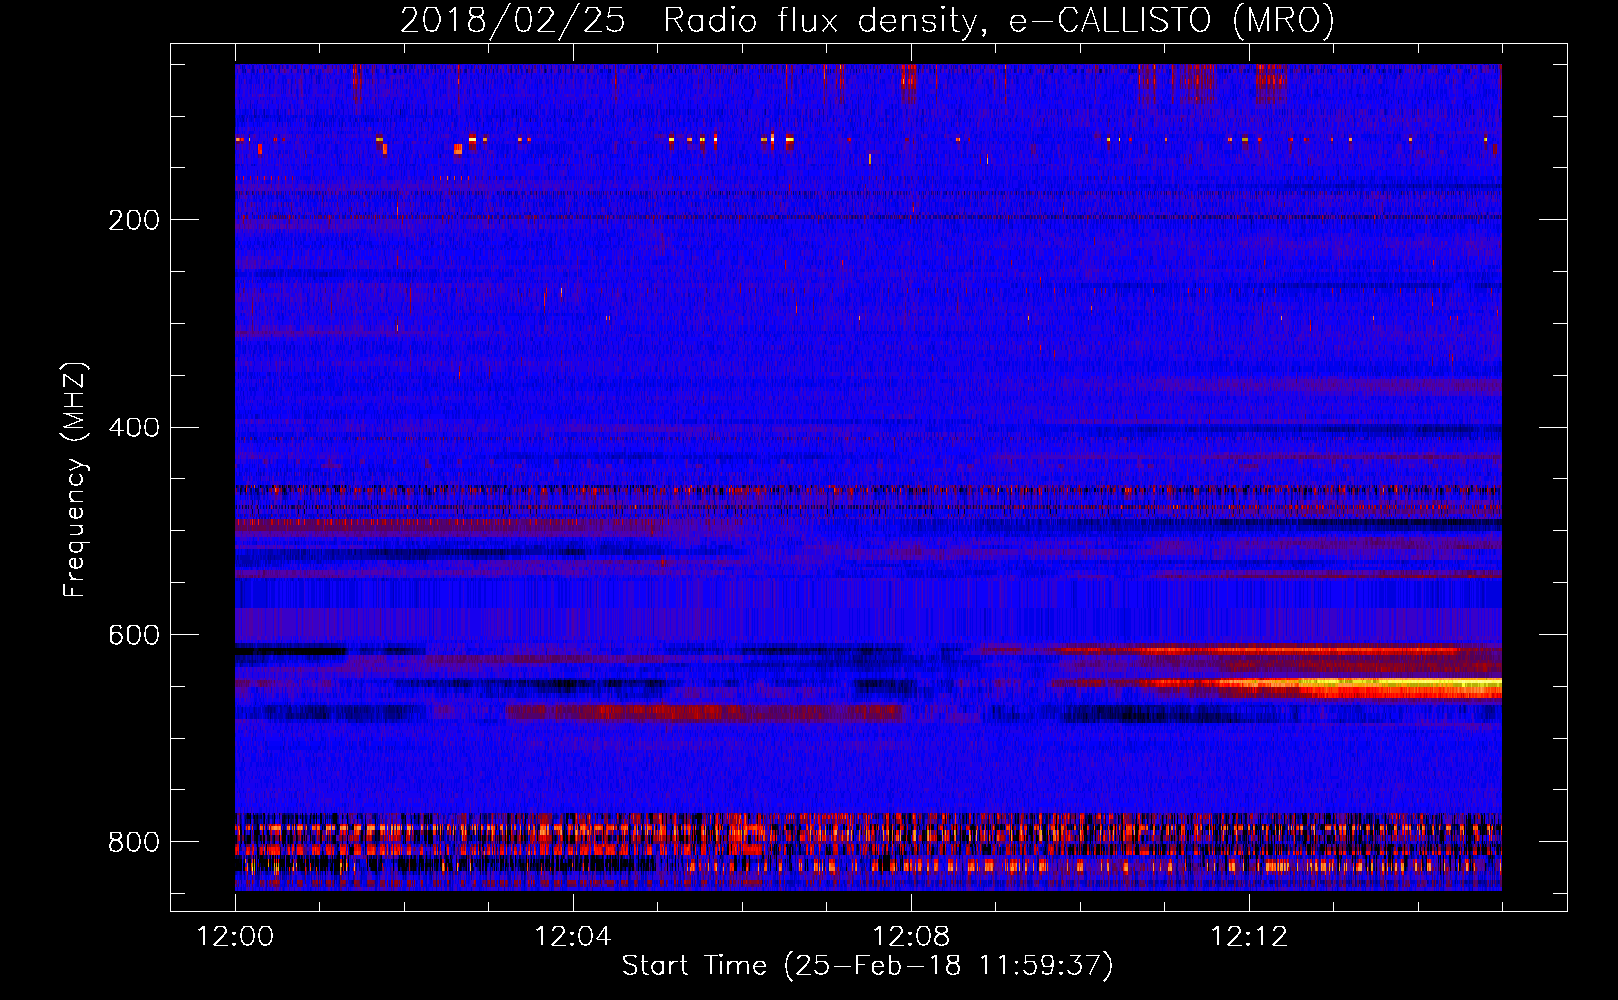Viewport: 1618px width, 1000px height.
Task: Click the 400 frequency tick label
Action: [134, 428]
